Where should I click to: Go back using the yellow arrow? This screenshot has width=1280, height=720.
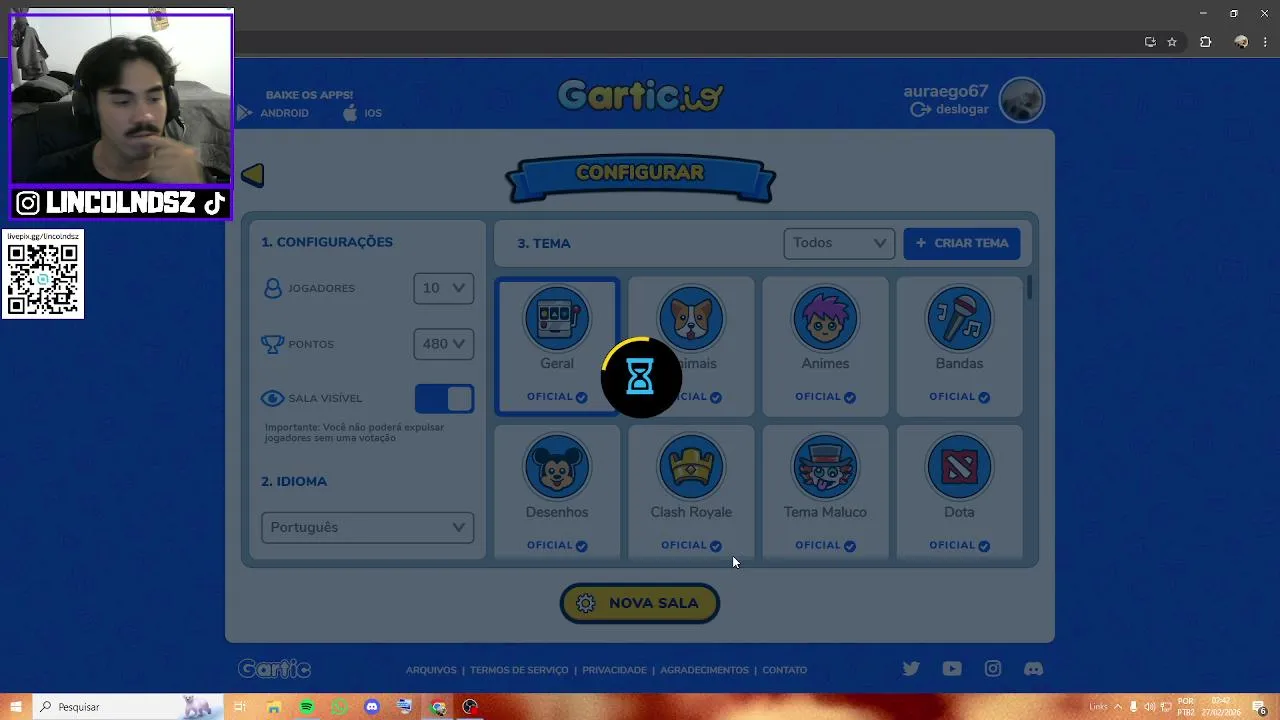click(x=253, y=175)
